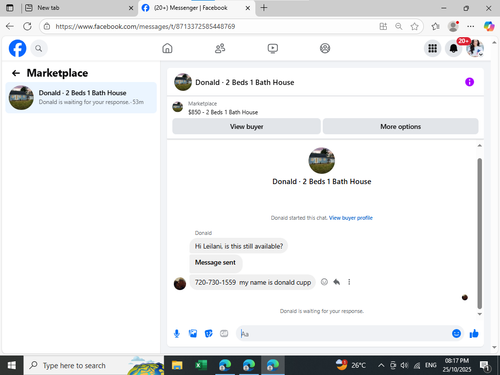Click the chat header listing thumbnail
Image resolution: width=500 pixels, height=375 pixels.
click(x=183, y=82)
